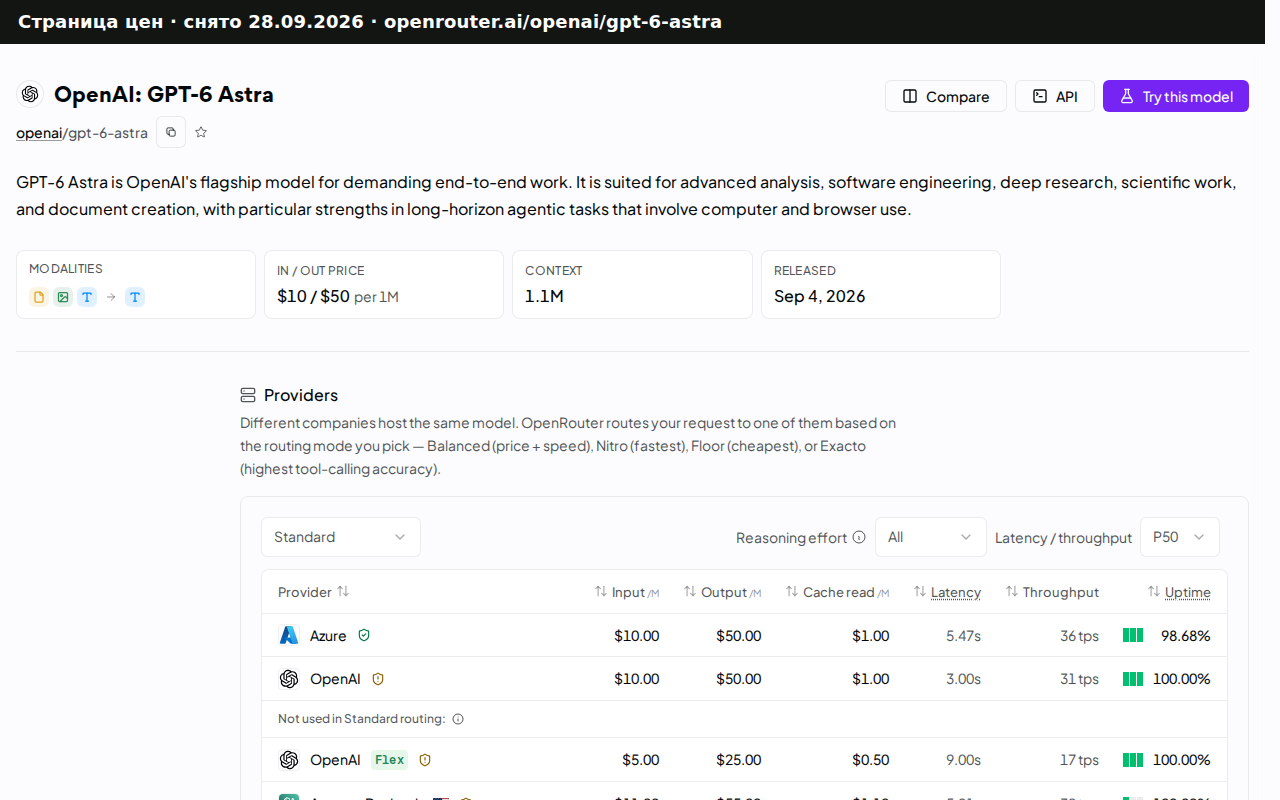Click sort arrows next to Throughput header
Viewport: 1280px width, 800px height.
(1012, 591)
